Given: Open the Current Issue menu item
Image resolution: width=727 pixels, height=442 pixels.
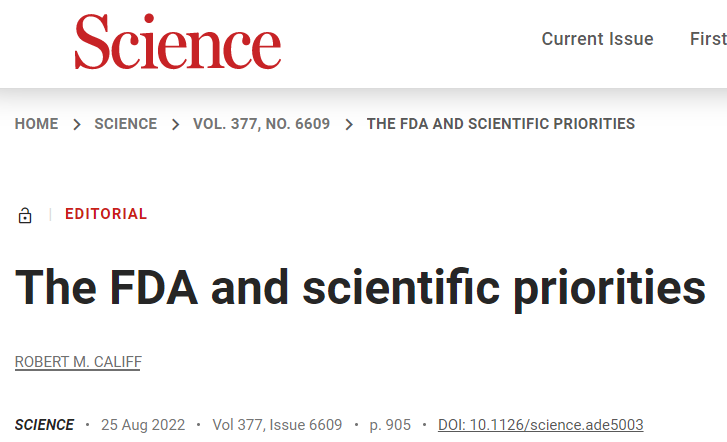Looking at the screenshot, I should click(597, 39).
